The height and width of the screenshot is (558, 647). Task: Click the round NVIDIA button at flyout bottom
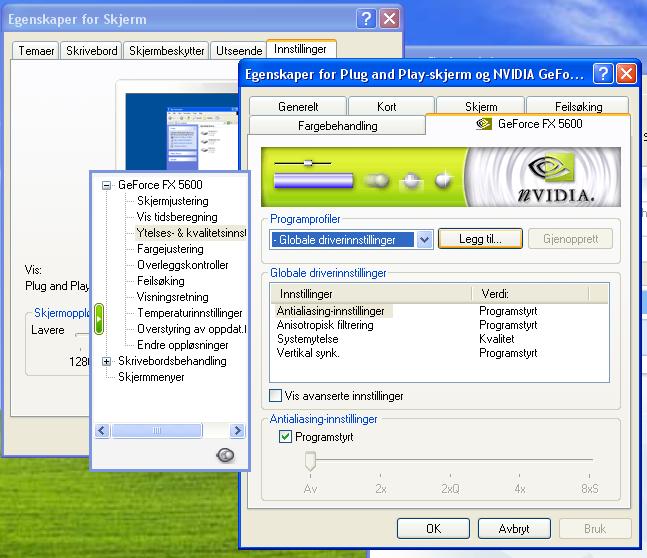pyautogui.click(x=225, y=455)
